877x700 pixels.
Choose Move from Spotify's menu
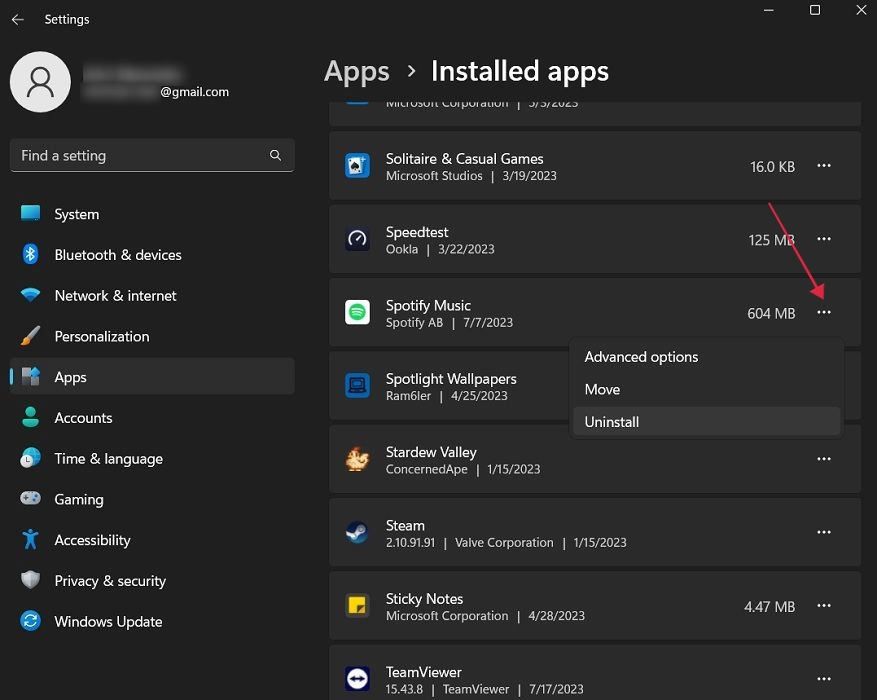click(x=602, y=389)
